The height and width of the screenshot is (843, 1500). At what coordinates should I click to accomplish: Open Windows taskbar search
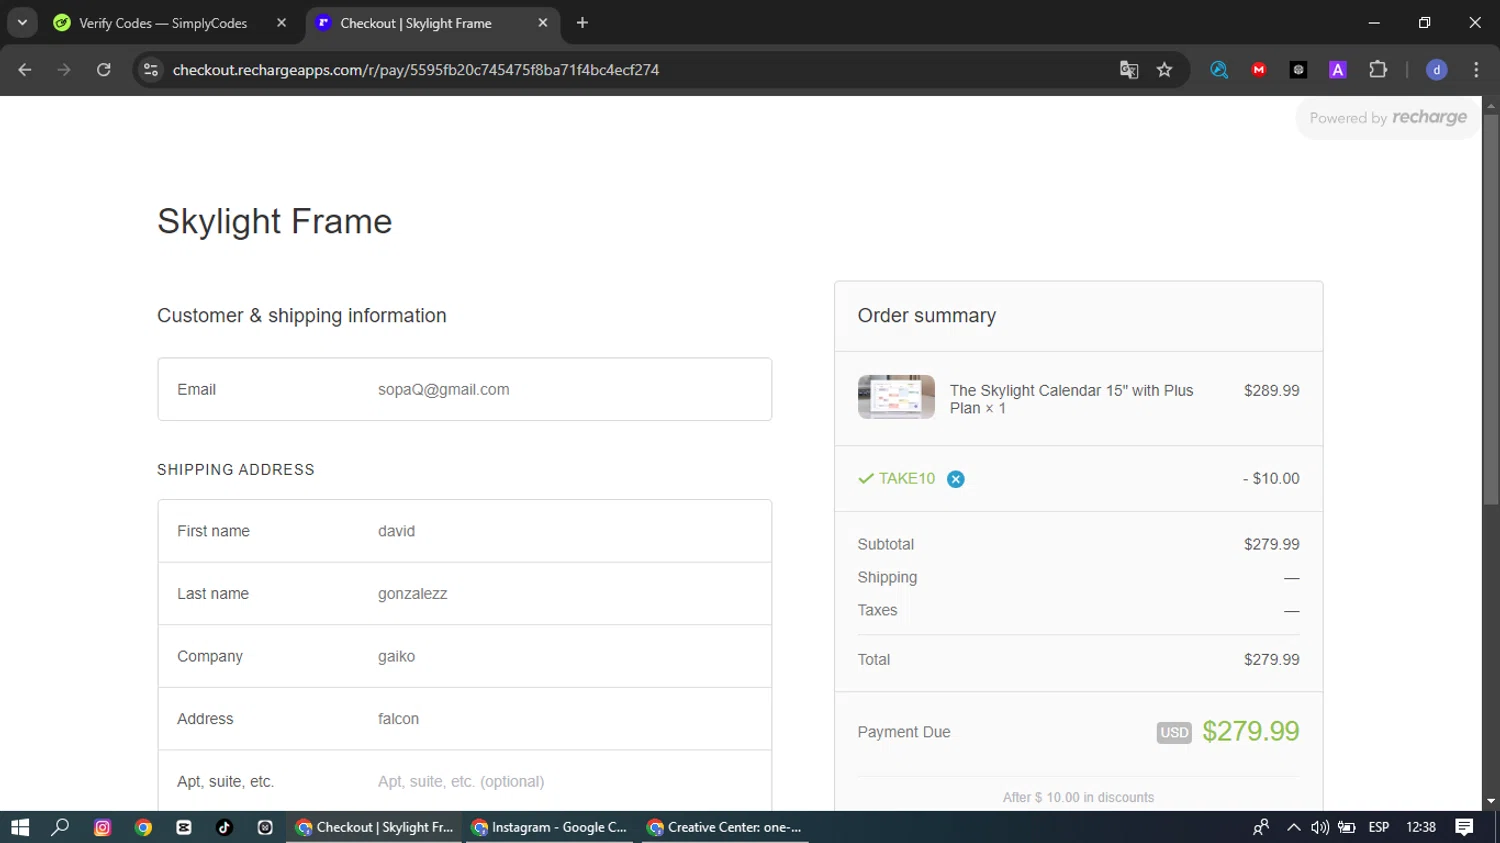point(60,827)
